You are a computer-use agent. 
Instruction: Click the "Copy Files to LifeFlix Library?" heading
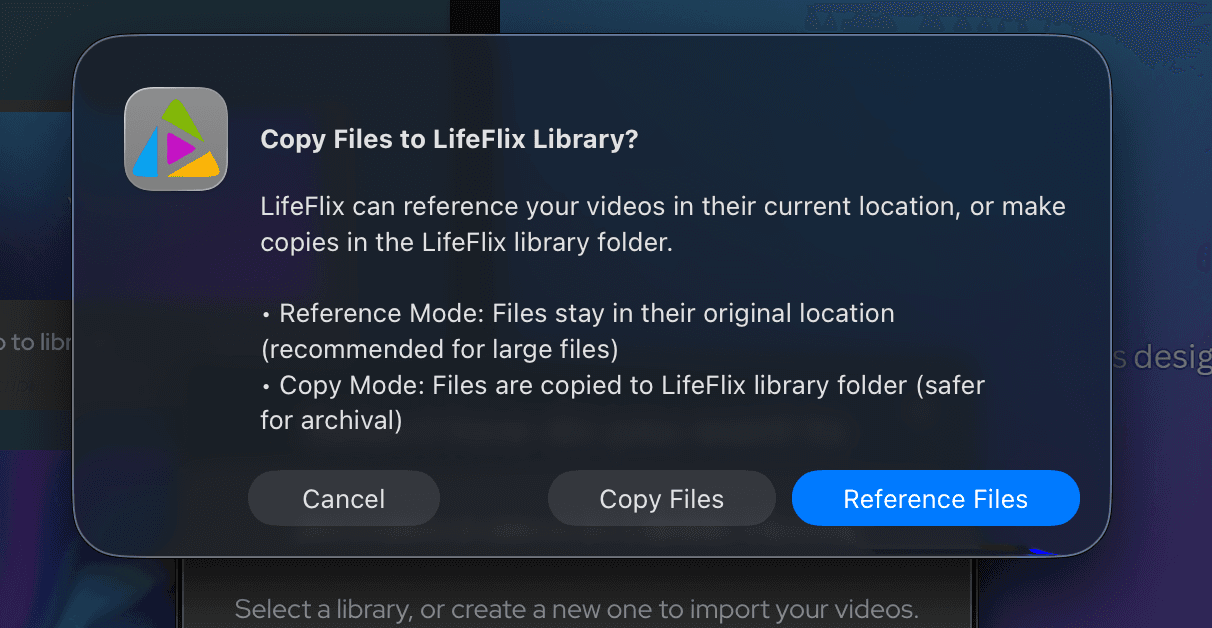pos(449,139)
